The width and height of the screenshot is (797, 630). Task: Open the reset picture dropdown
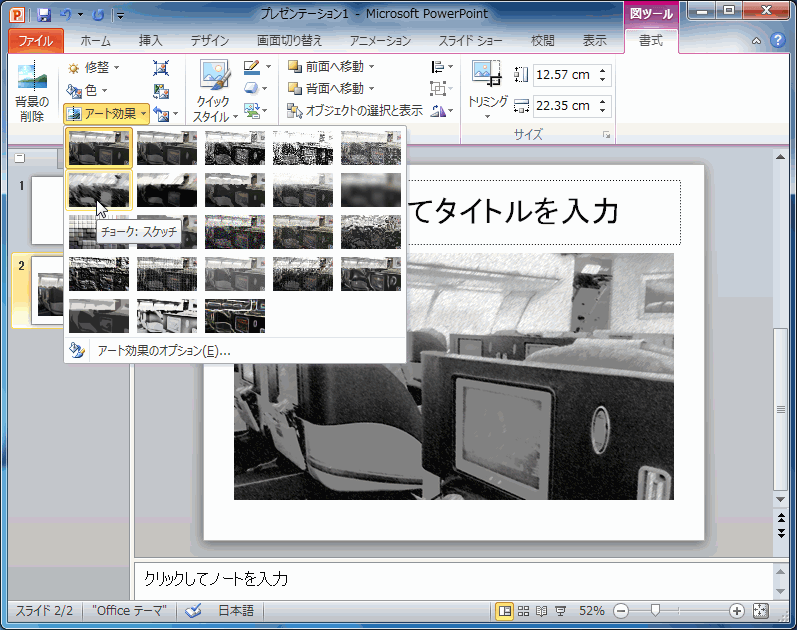pyautogui.click(x=166, y=114)
